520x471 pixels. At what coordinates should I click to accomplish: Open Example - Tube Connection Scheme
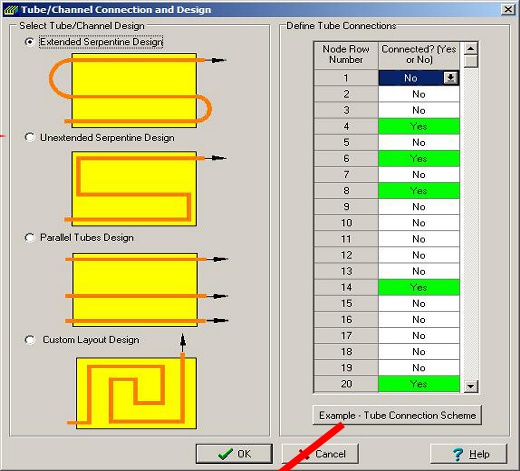point(397,415)
